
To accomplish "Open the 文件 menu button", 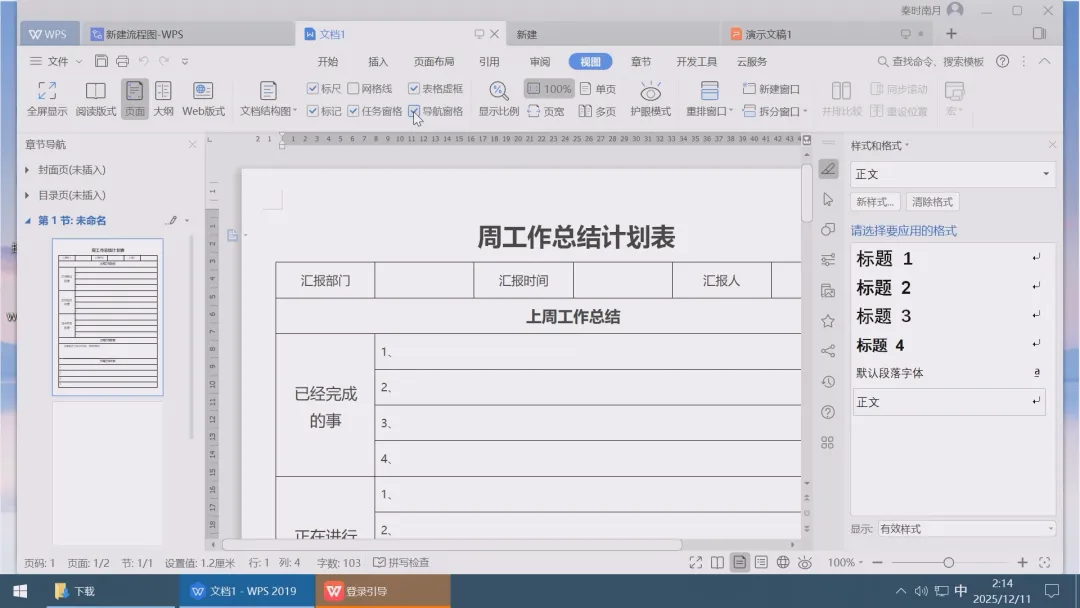I will pyautogui.click(x=56, y=61).
